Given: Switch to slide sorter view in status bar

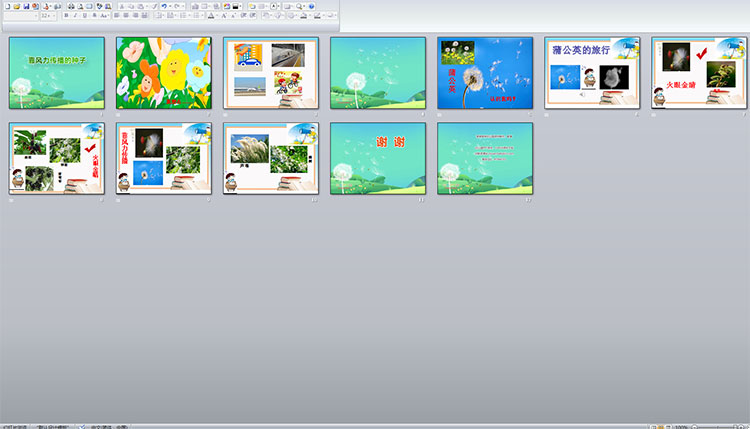Looking at the screenshot, I should tap(661, 427).
